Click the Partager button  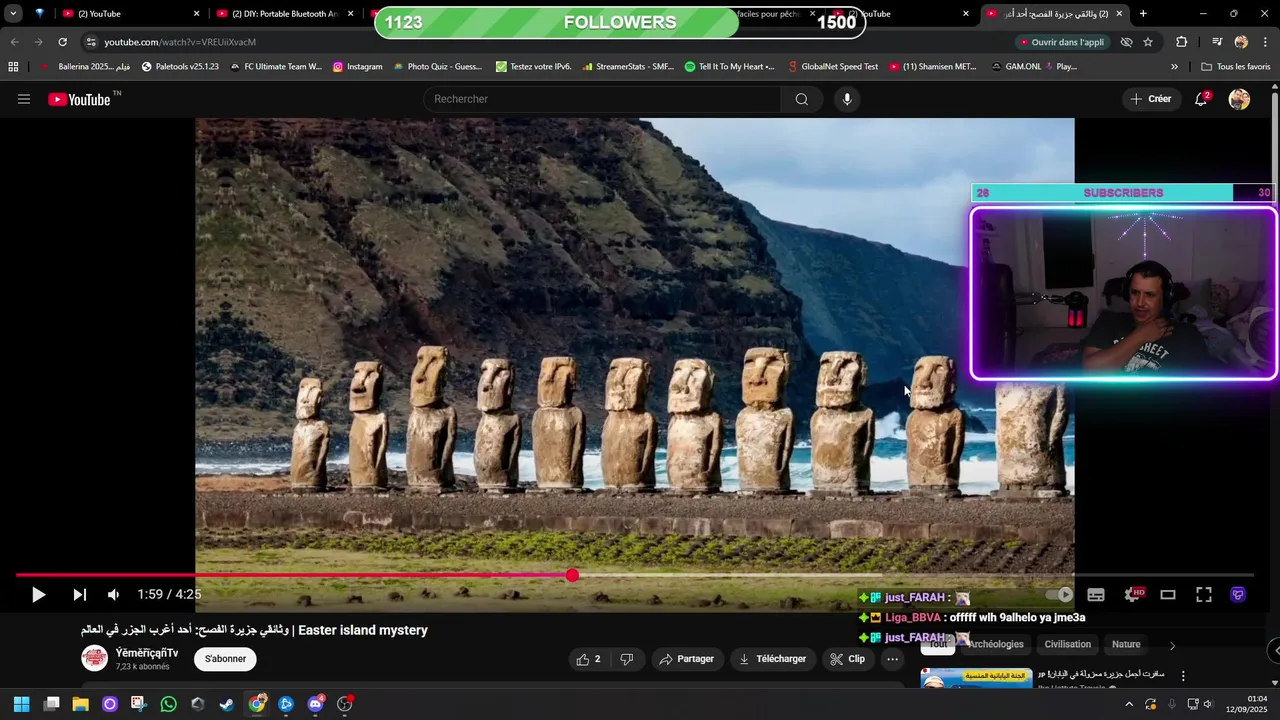coord(687,659)
